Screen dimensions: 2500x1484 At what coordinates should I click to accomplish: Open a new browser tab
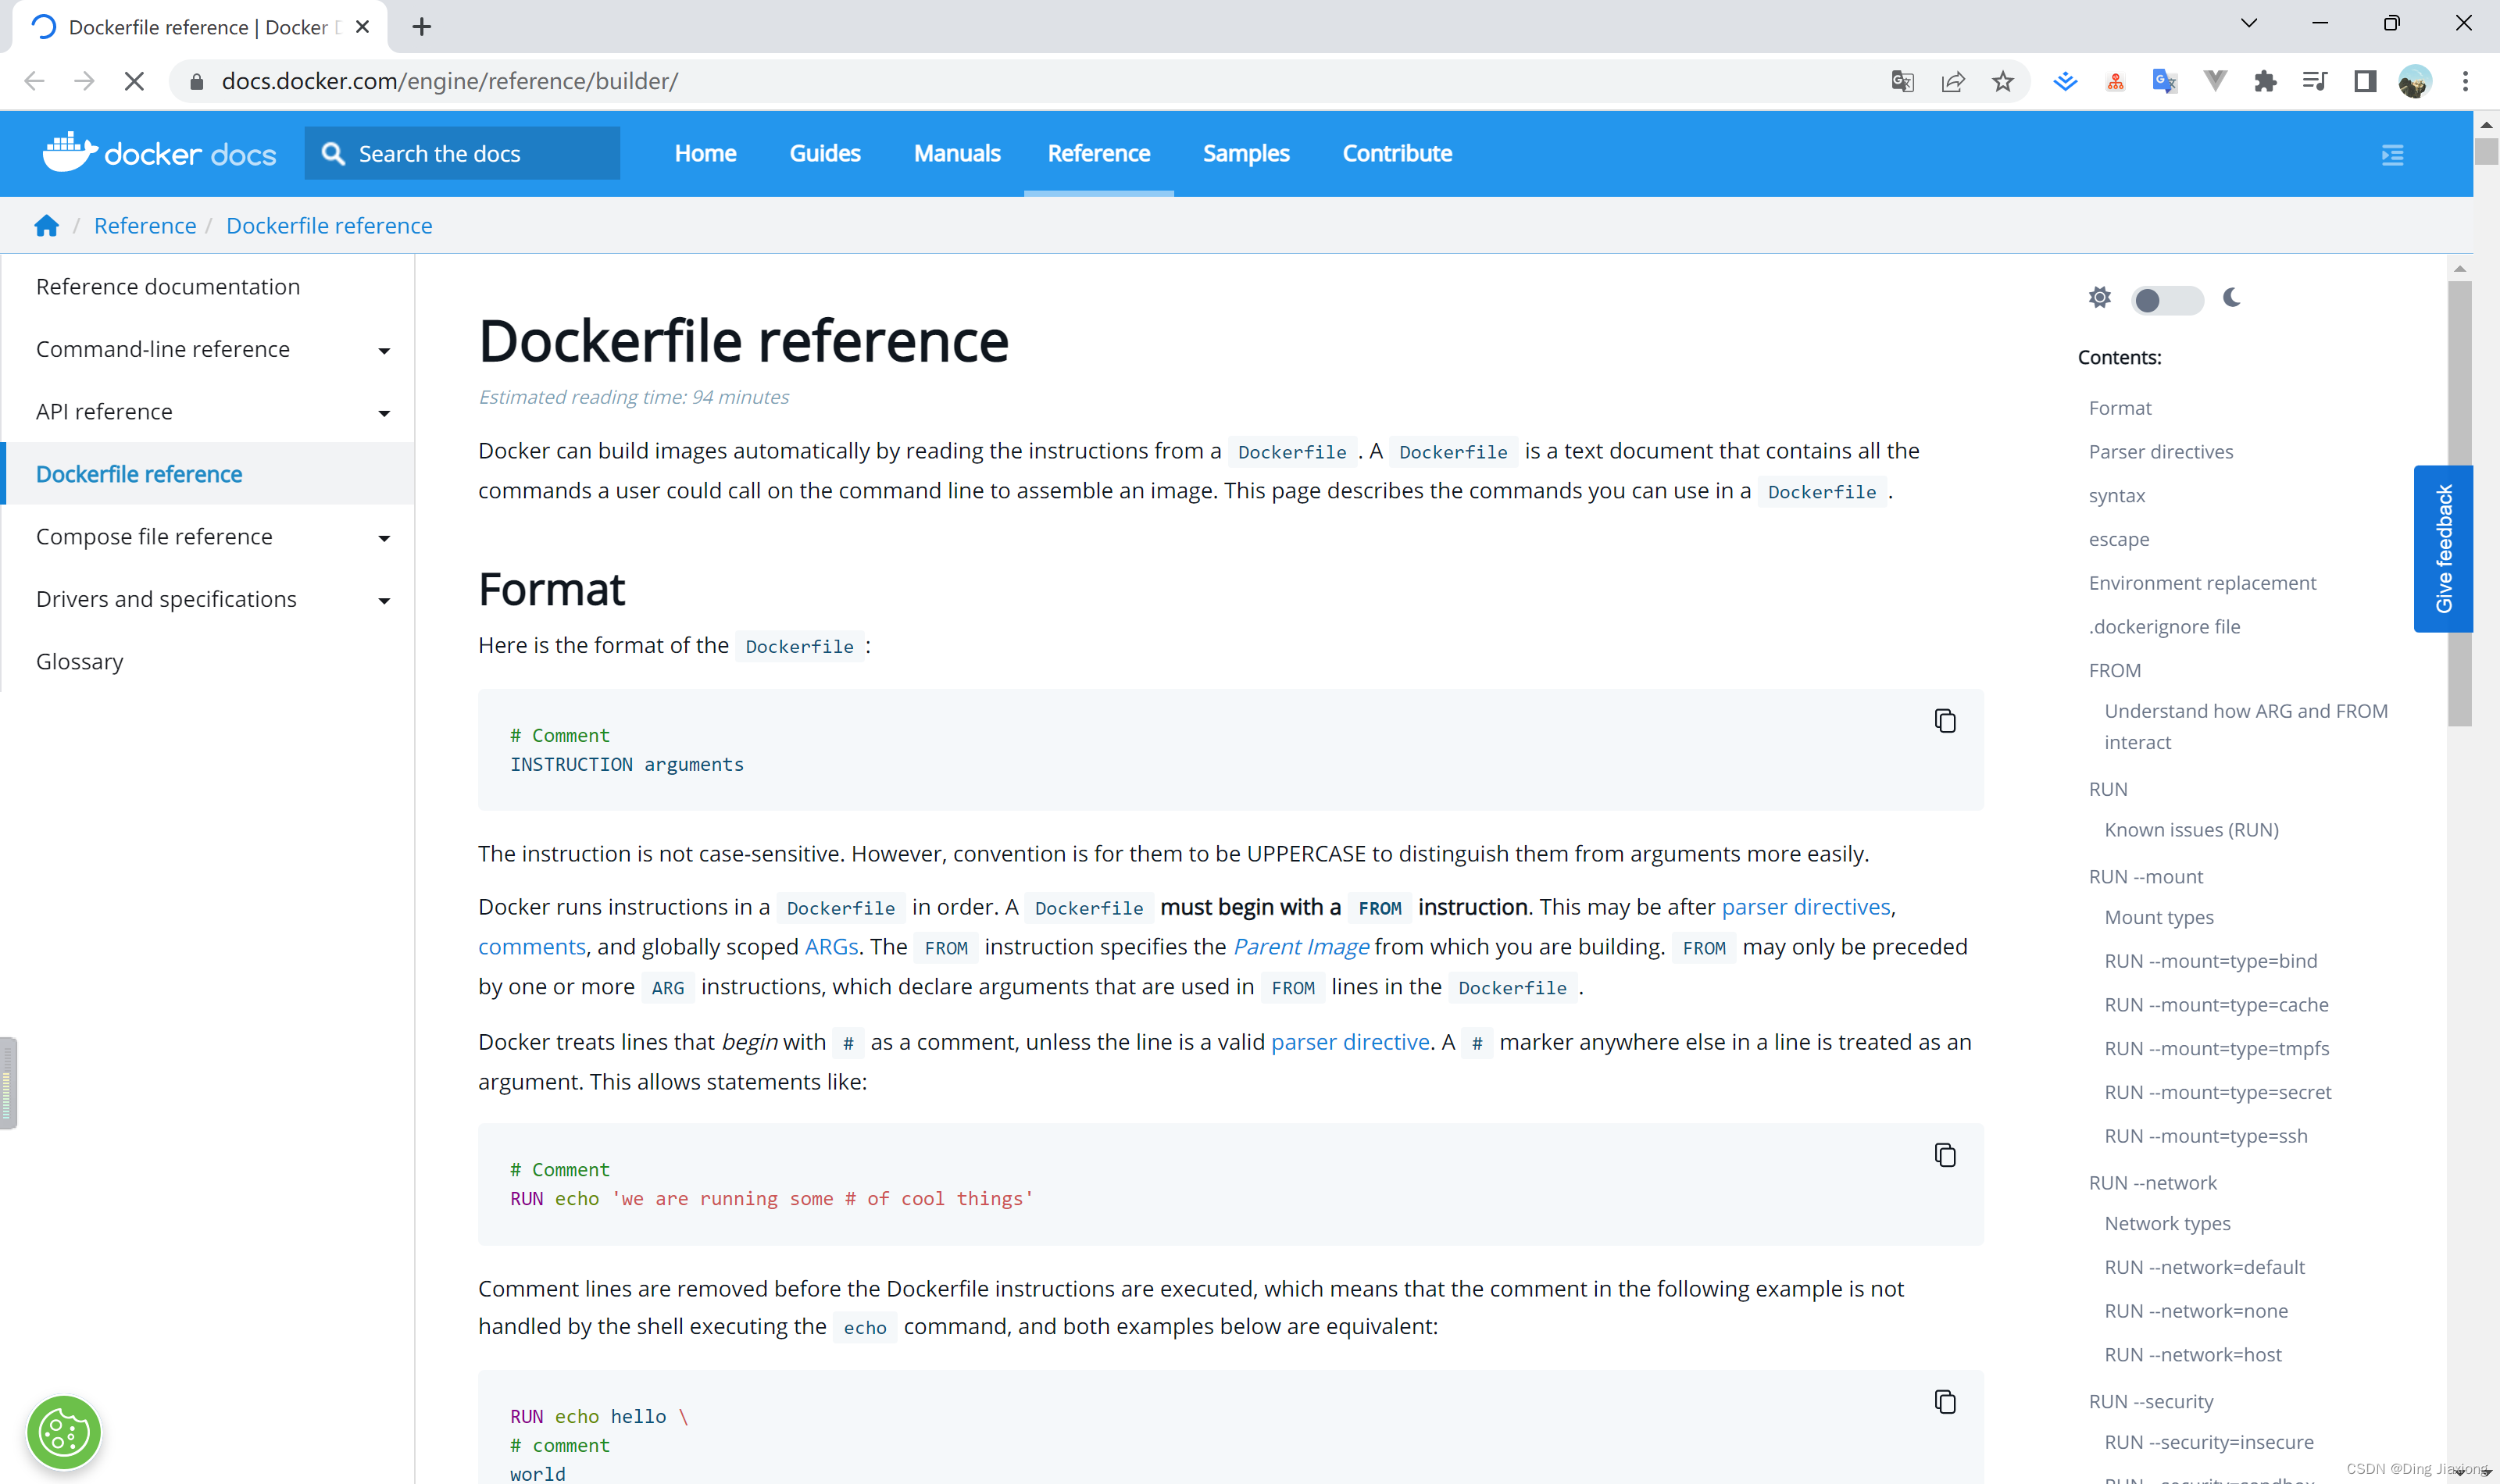(x=422, y=27)
